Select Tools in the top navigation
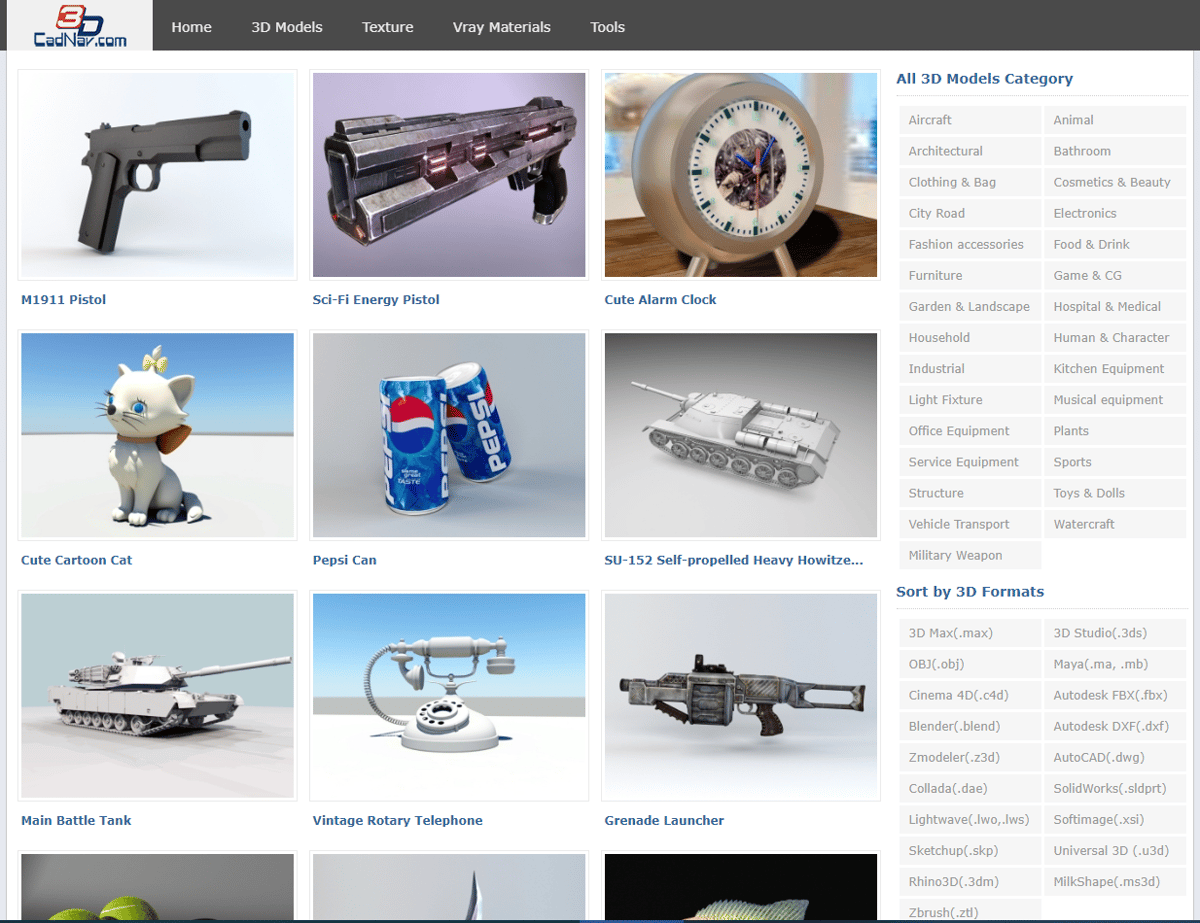The image size is (1200, 923). pos(608,27)
